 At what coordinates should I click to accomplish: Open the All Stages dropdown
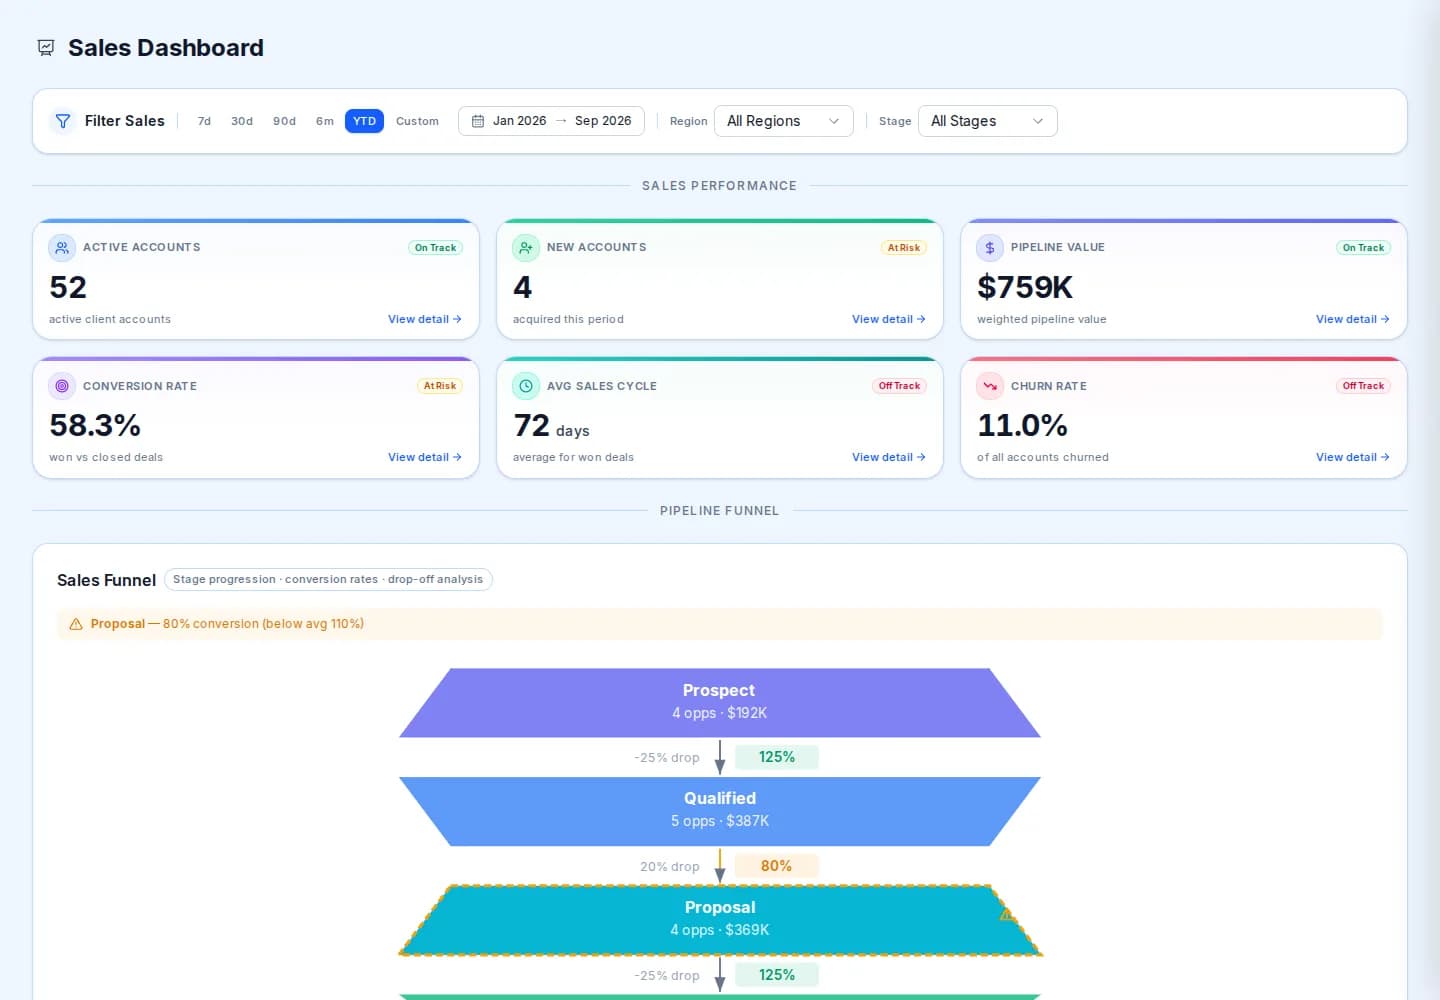coord(987,121)
